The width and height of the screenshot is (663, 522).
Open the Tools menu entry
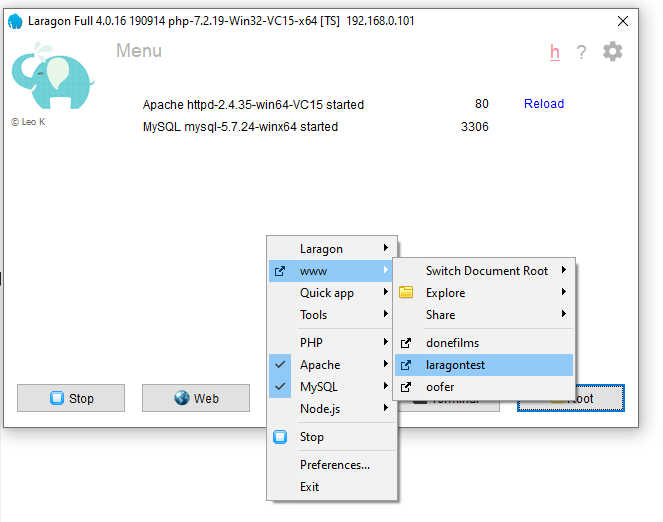pyautogui.click(x=332, y=315)
